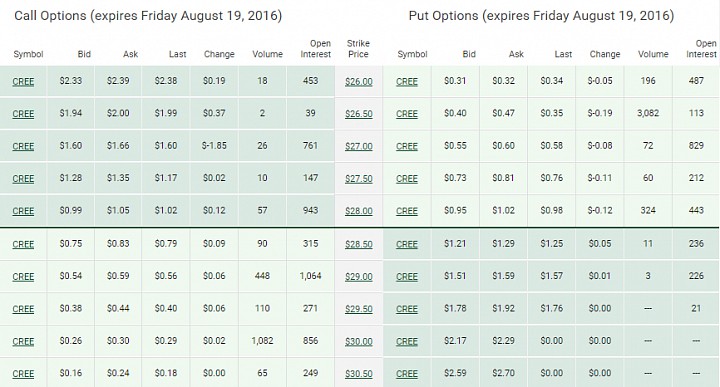Image resolution: width=720 pixels, height=387 pixels.
Task: Click CREE call symbol with $0.16 bid
Action: (x=23, y=374)
